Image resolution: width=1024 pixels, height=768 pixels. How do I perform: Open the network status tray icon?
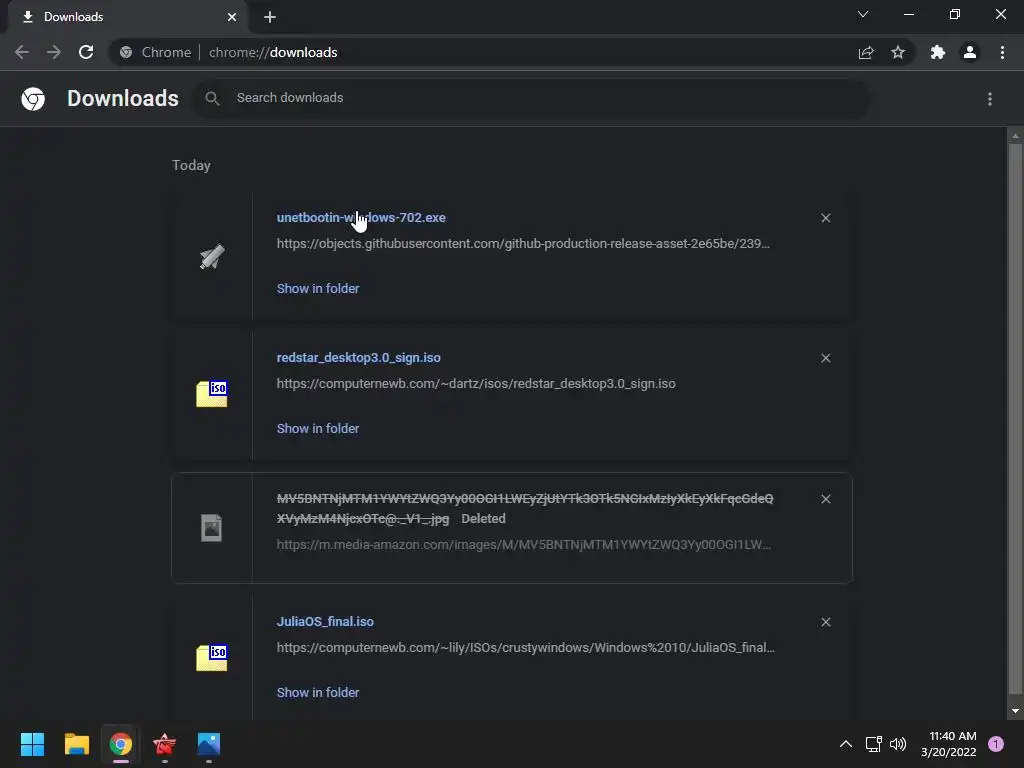click(874, 744)
